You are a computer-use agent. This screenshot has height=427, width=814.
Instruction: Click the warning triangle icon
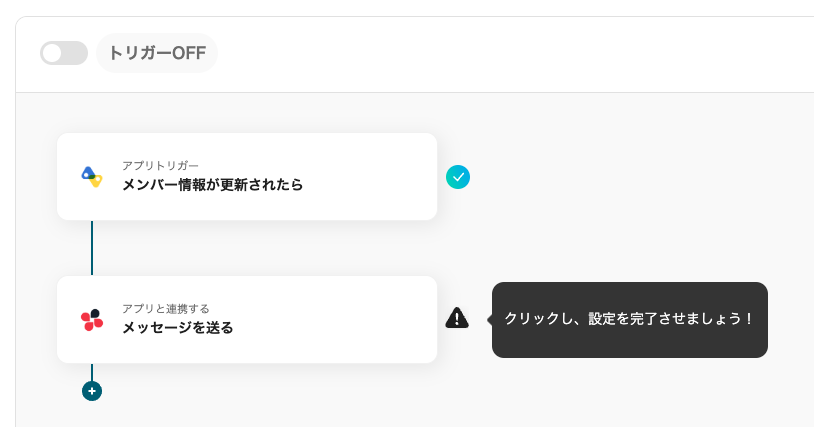point(457,319)
